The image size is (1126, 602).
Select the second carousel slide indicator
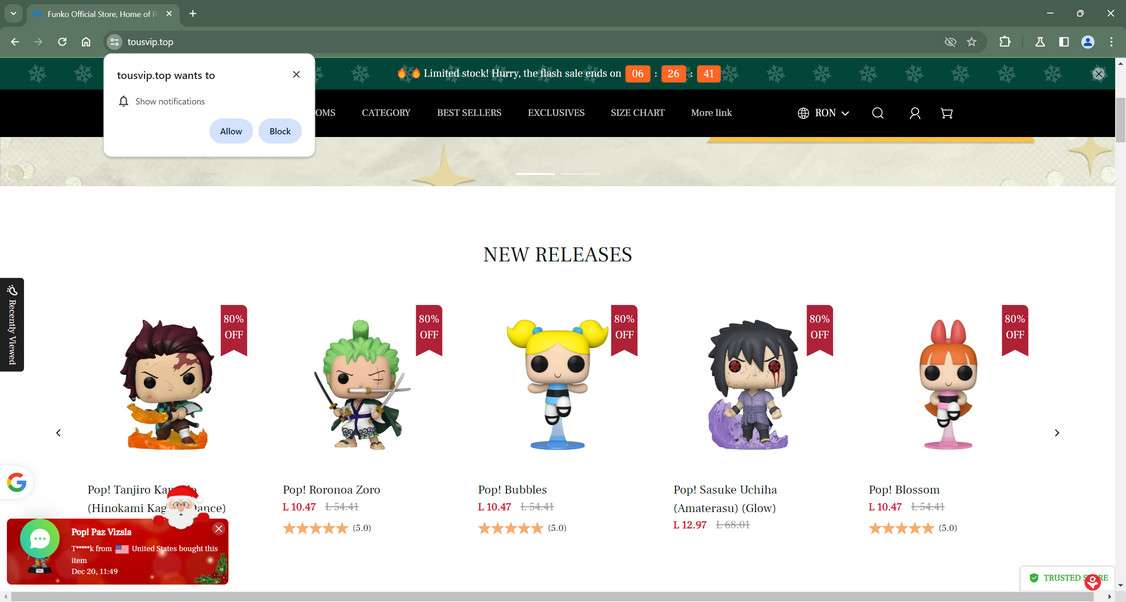[x=580, y=174]
